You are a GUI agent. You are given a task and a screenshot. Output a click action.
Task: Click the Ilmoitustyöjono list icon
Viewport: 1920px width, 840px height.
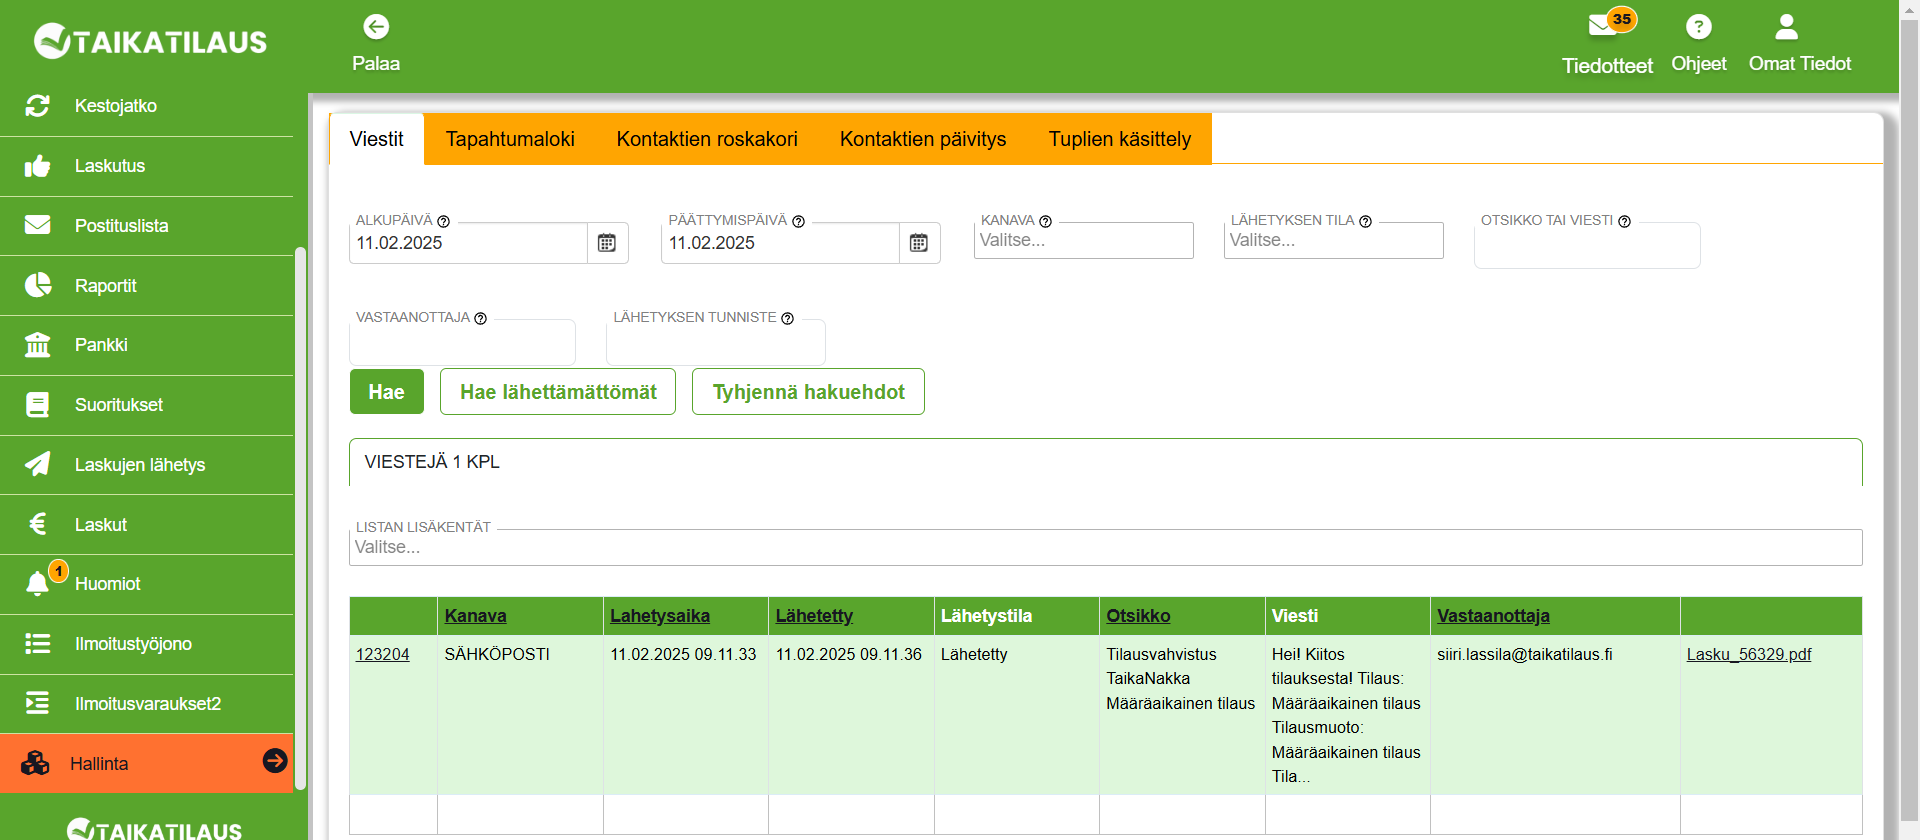point(38,644)
